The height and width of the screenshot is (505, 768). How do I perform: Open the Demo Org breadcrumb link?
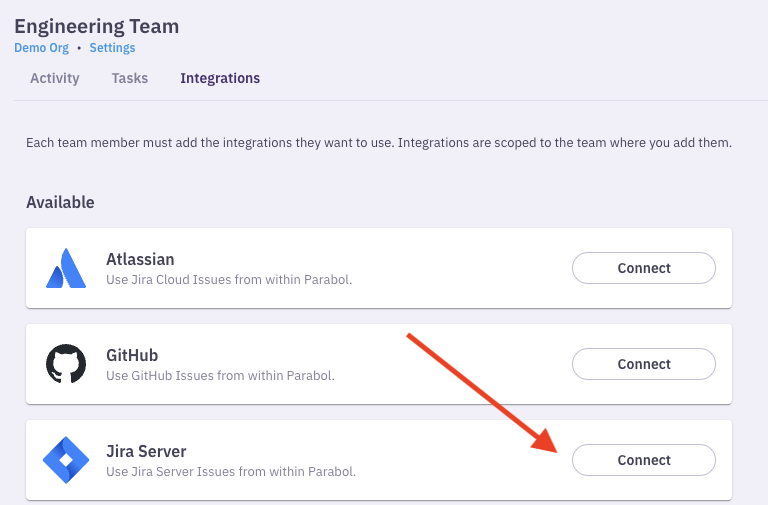[x=41, y=48]
